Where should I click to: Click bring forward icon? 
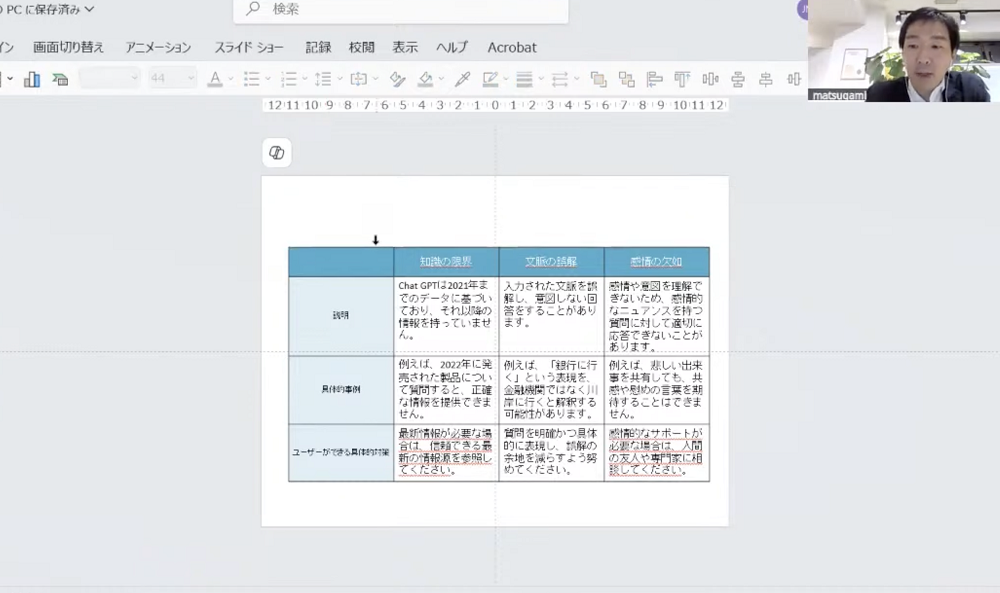pyautogui.click(x=598, y=79)
